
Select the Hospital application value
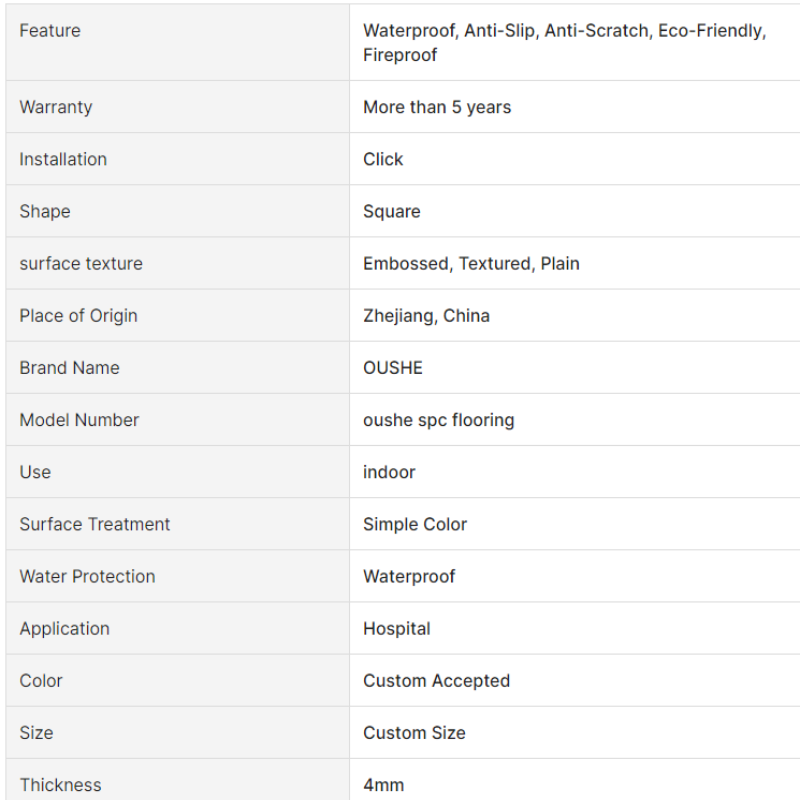[x=396, y=629]
